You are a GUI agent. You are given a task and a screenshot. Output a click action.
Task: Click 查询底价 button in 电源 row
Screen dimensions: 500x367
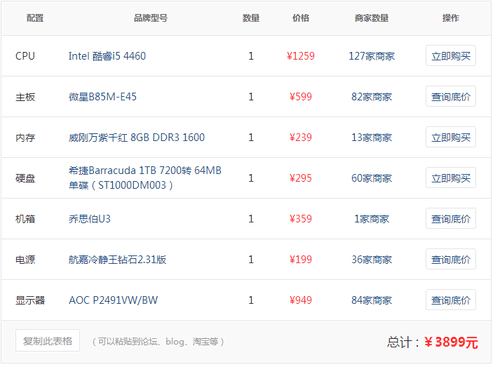coord(450,259)
